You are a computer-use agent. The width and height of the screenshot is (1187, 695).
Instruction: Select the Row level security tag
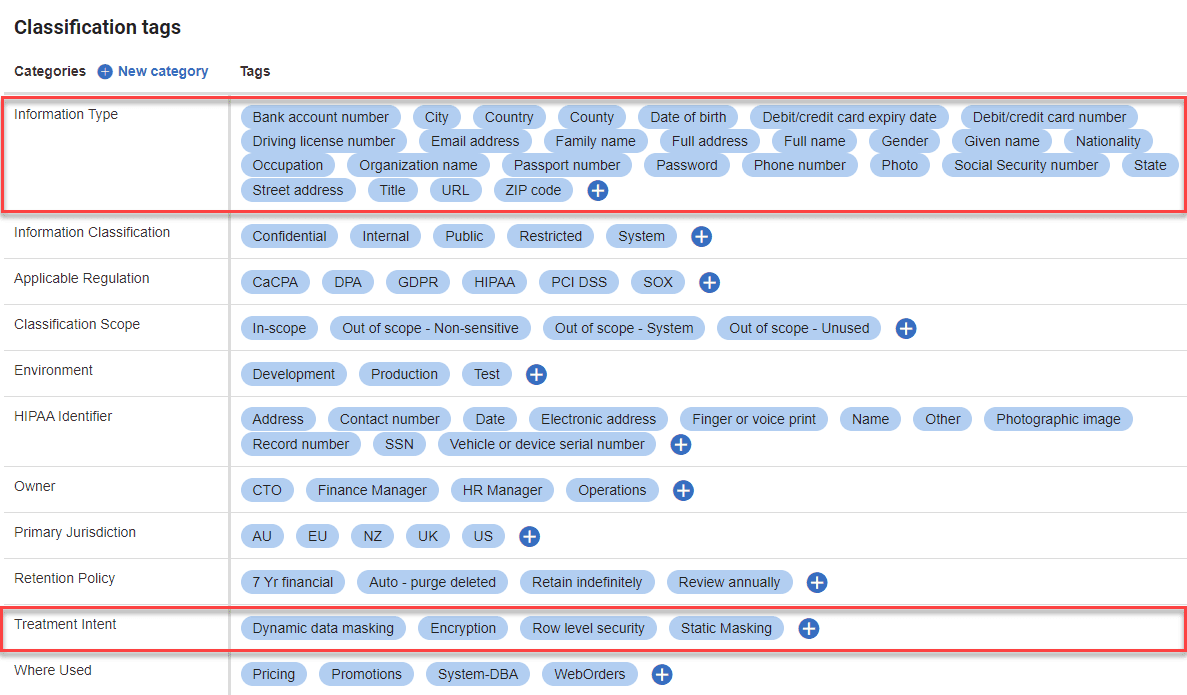click(x=588, y=628)
